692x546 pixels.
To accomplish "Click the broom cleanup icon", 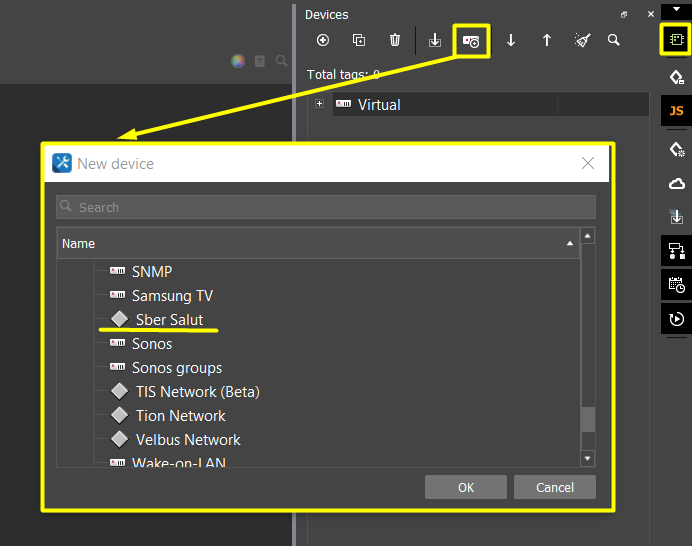I will point(583,40).
